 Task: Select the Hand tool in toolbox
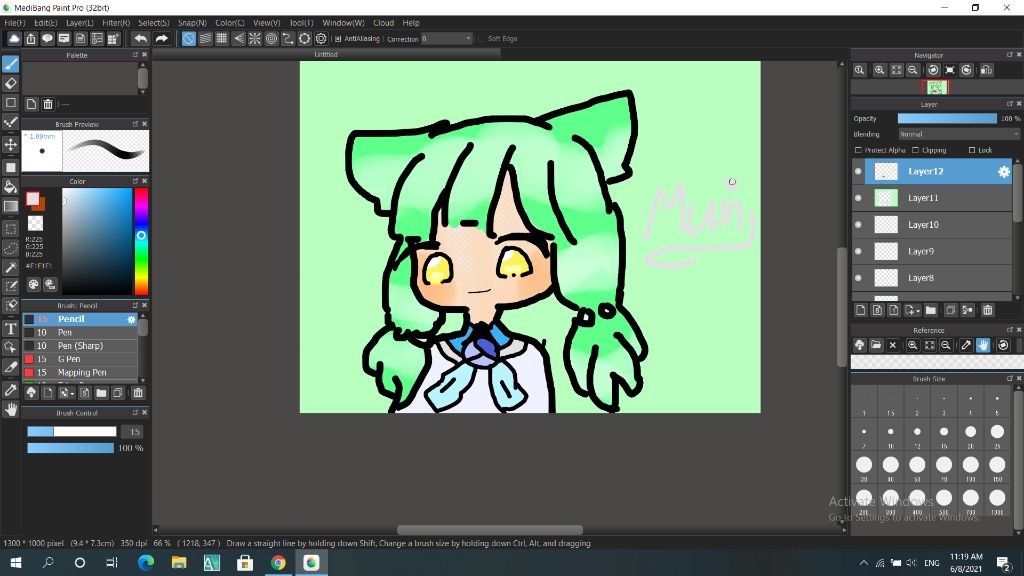10,409
